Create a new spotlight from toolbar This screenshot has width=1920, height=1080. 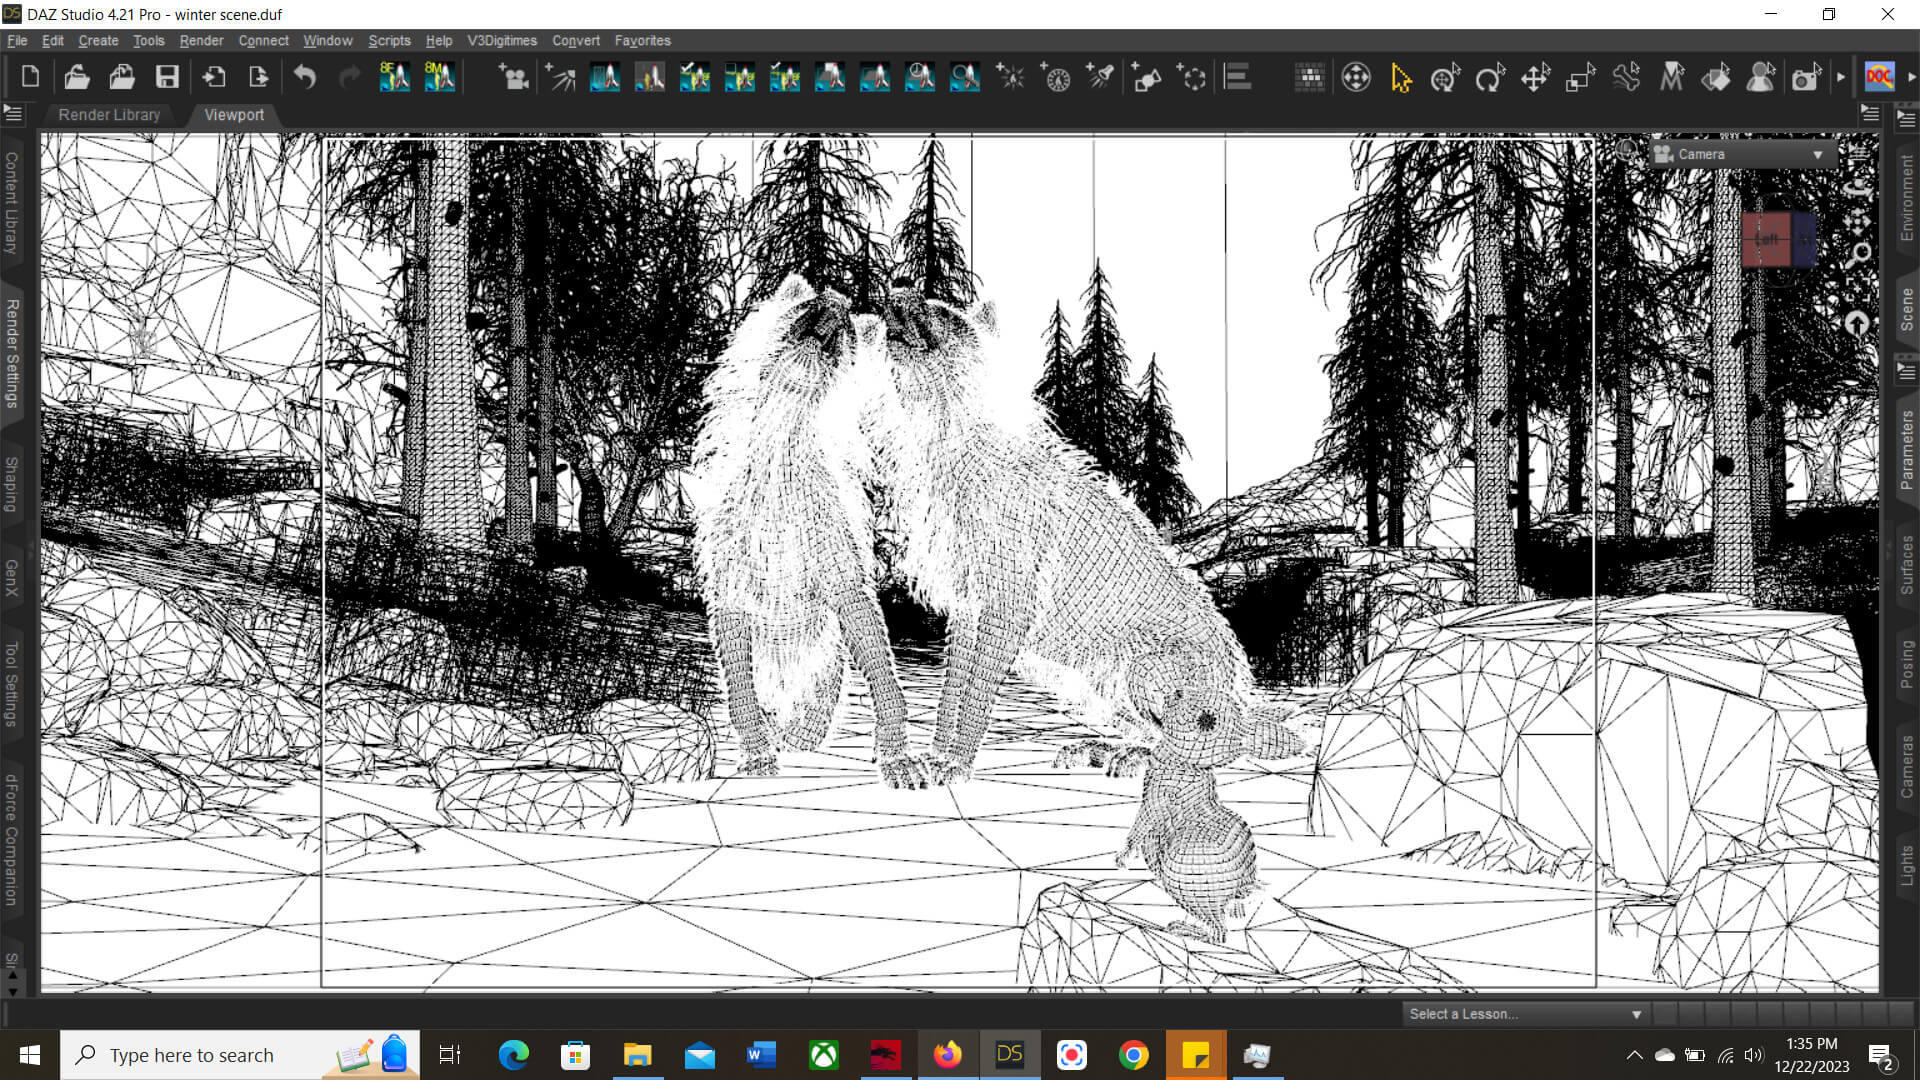[x=1101, y=77]
